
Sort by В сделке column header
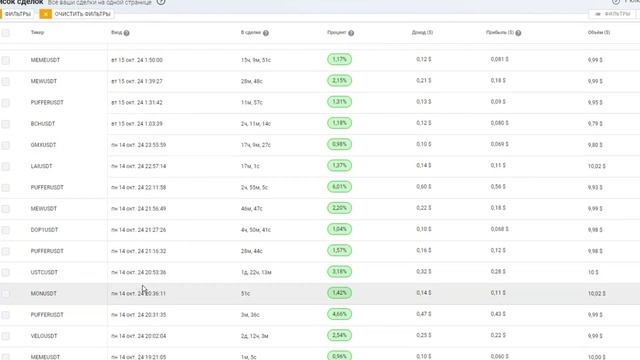[x=251, y=32]
